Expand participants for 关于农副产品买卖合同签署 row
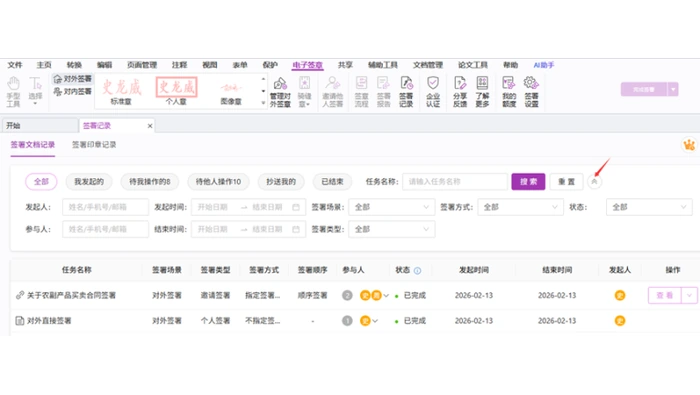This screenshot has width=700, height=395. click(x=386, y=295)
